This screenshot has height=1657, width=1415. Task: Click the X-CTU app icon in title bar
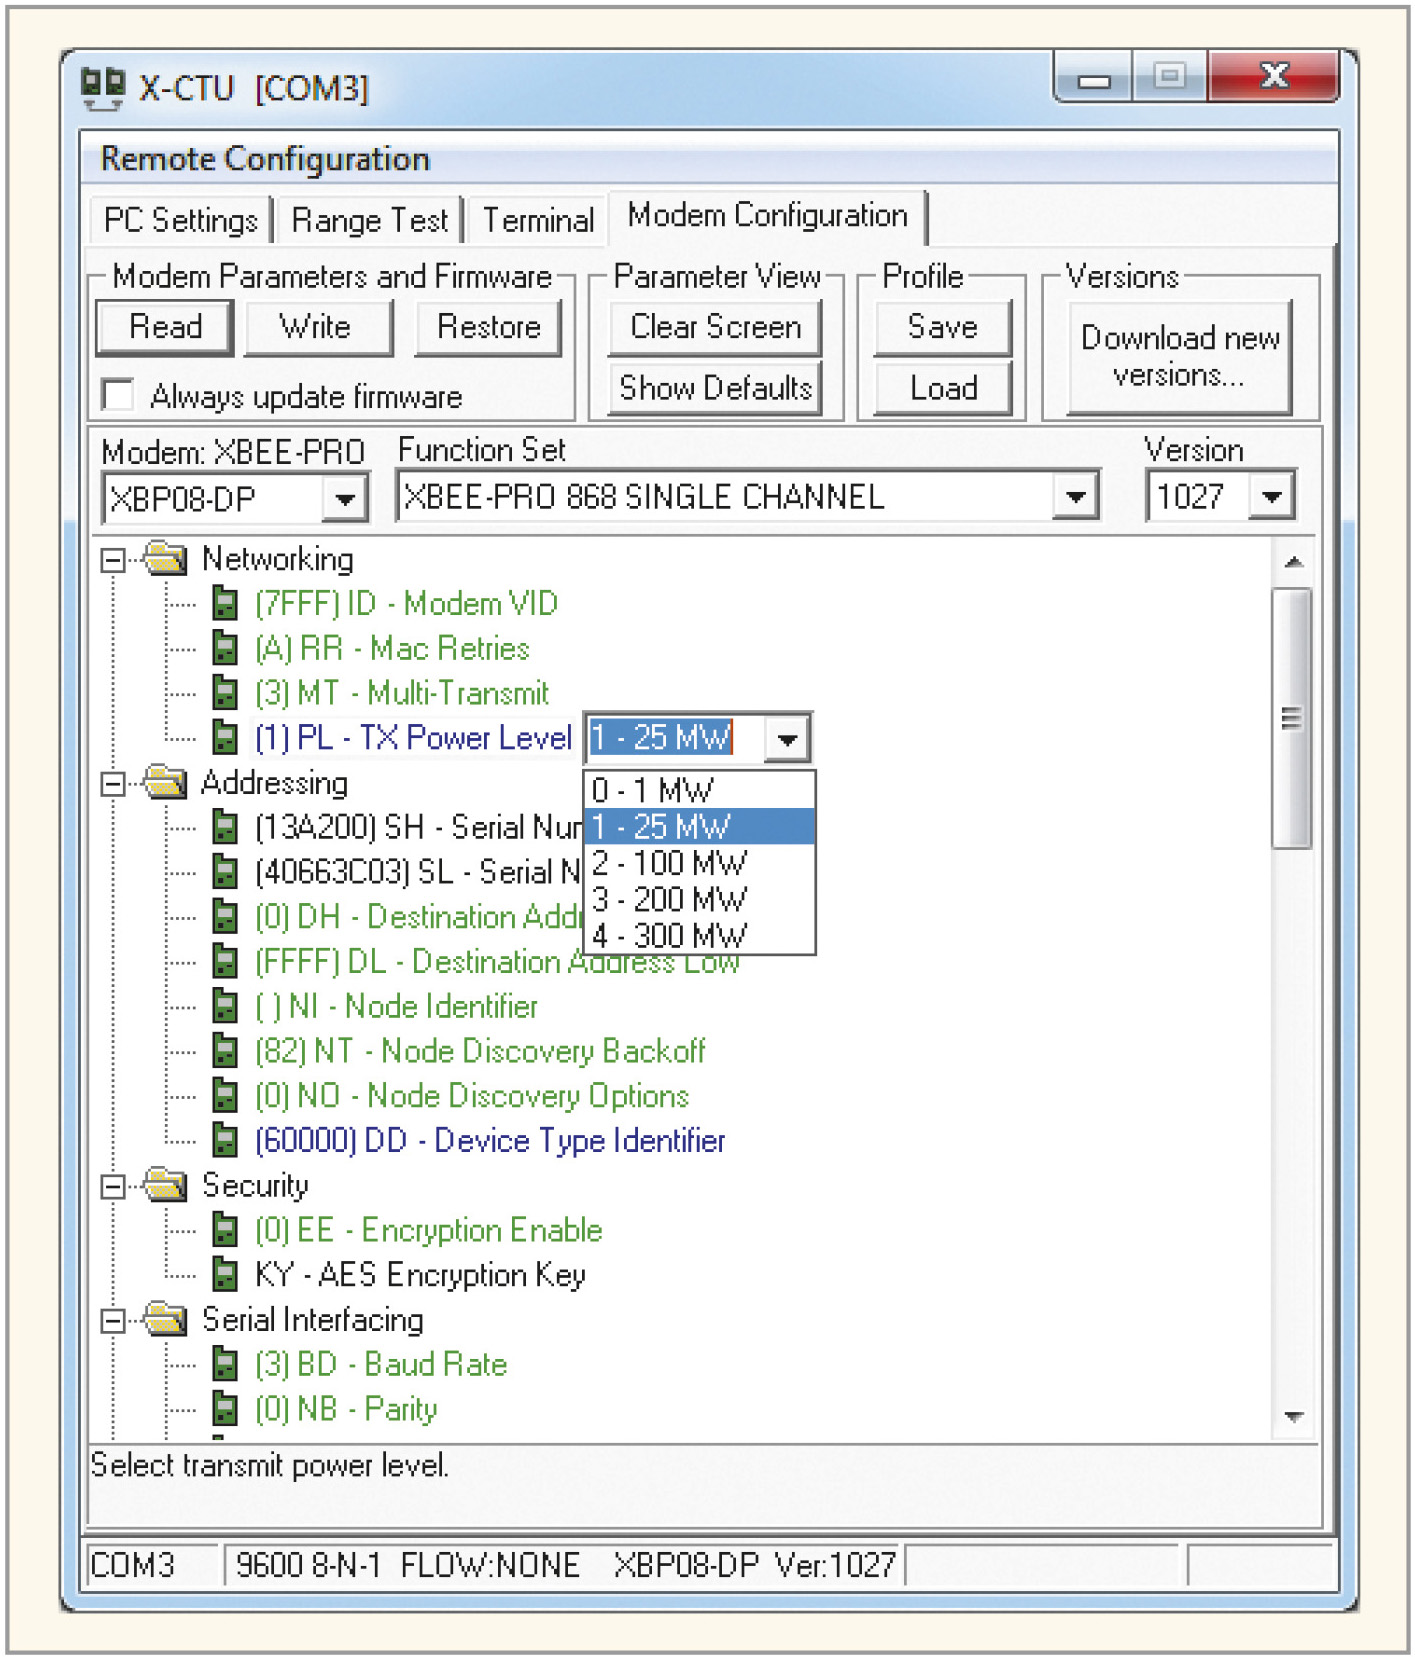(102, 88)
